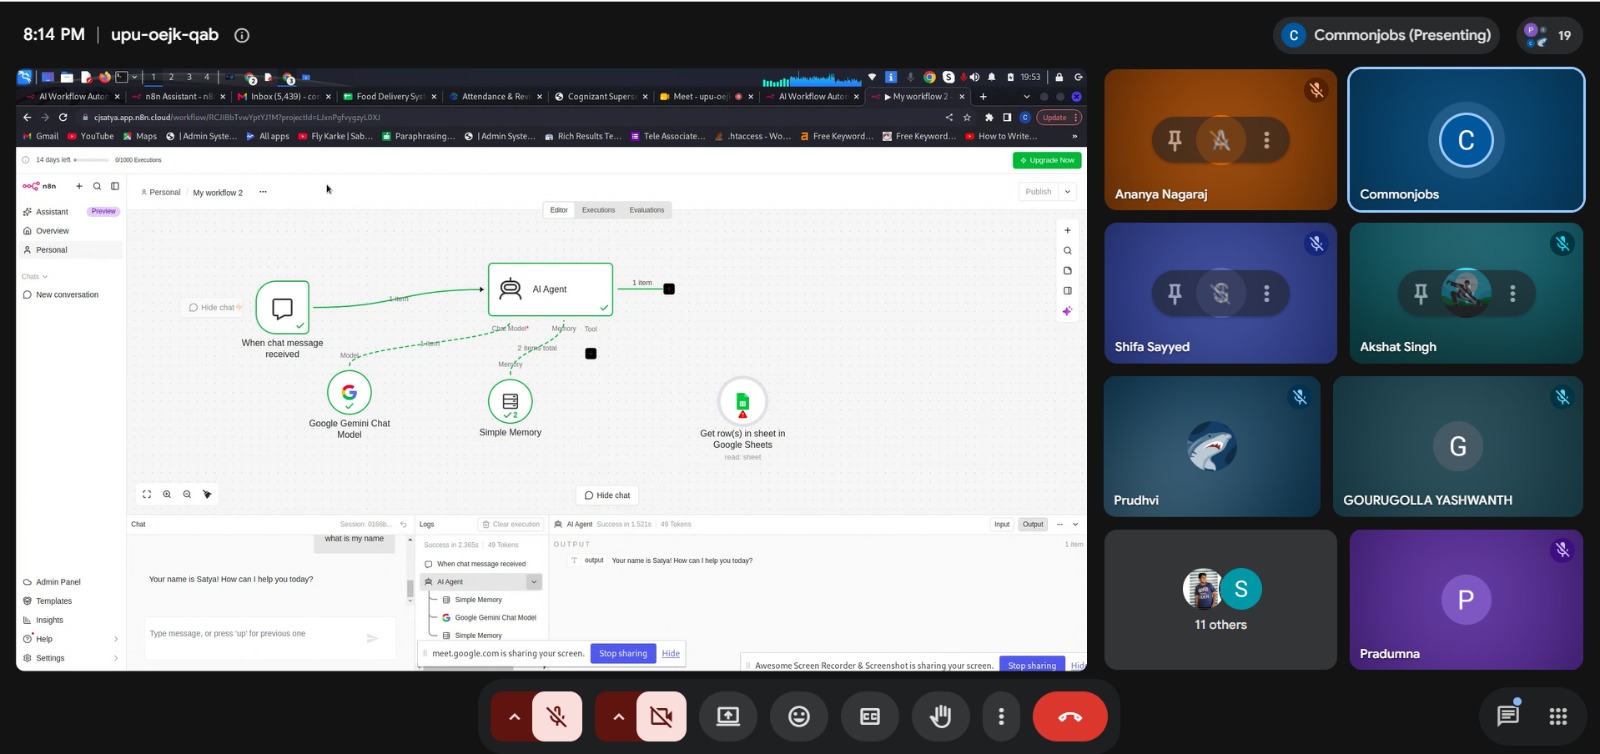Viewport: 1600px width, 754px height.
Task: Toggle closed captions in the Meet toolbar
Action: click(x=870, y=717)
